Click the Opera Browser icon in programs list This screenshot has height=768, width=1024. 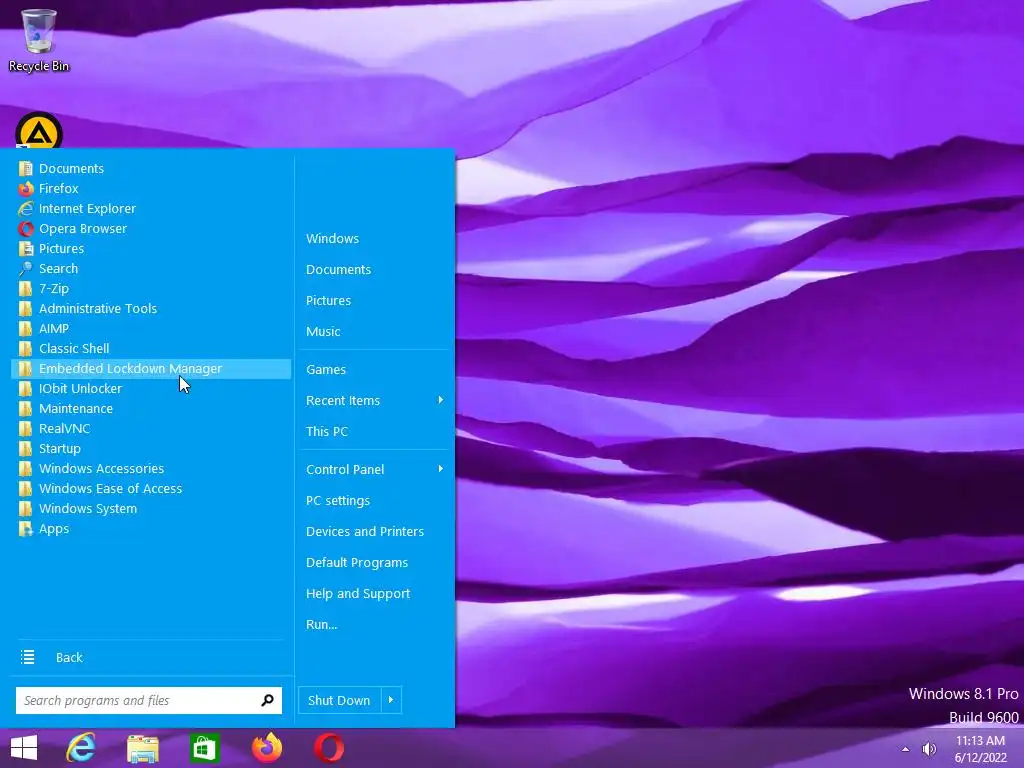click(x=25, y=229)
